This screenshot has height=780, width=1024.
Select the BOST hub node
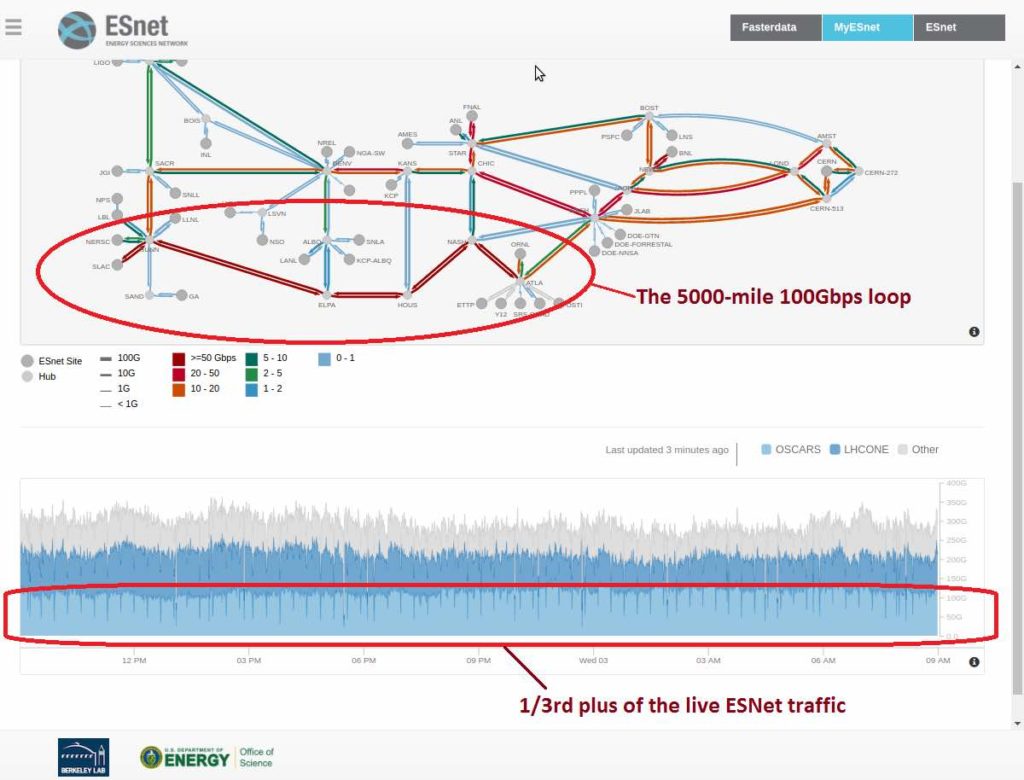pos(649,117)
